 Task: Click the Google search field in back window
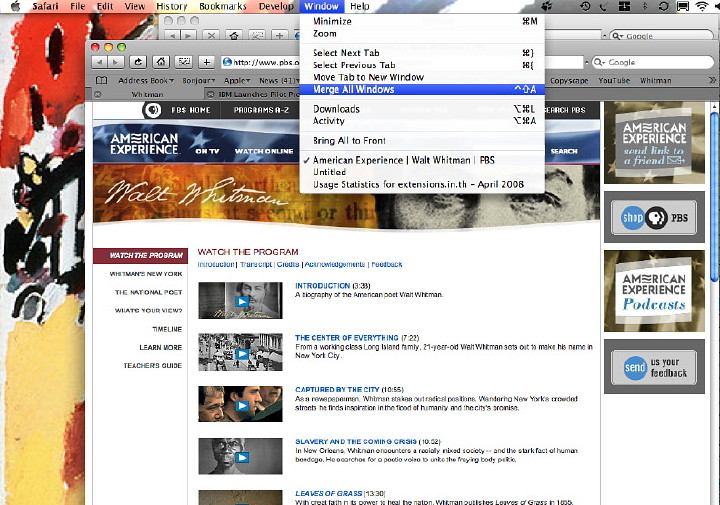coord(662,35)
